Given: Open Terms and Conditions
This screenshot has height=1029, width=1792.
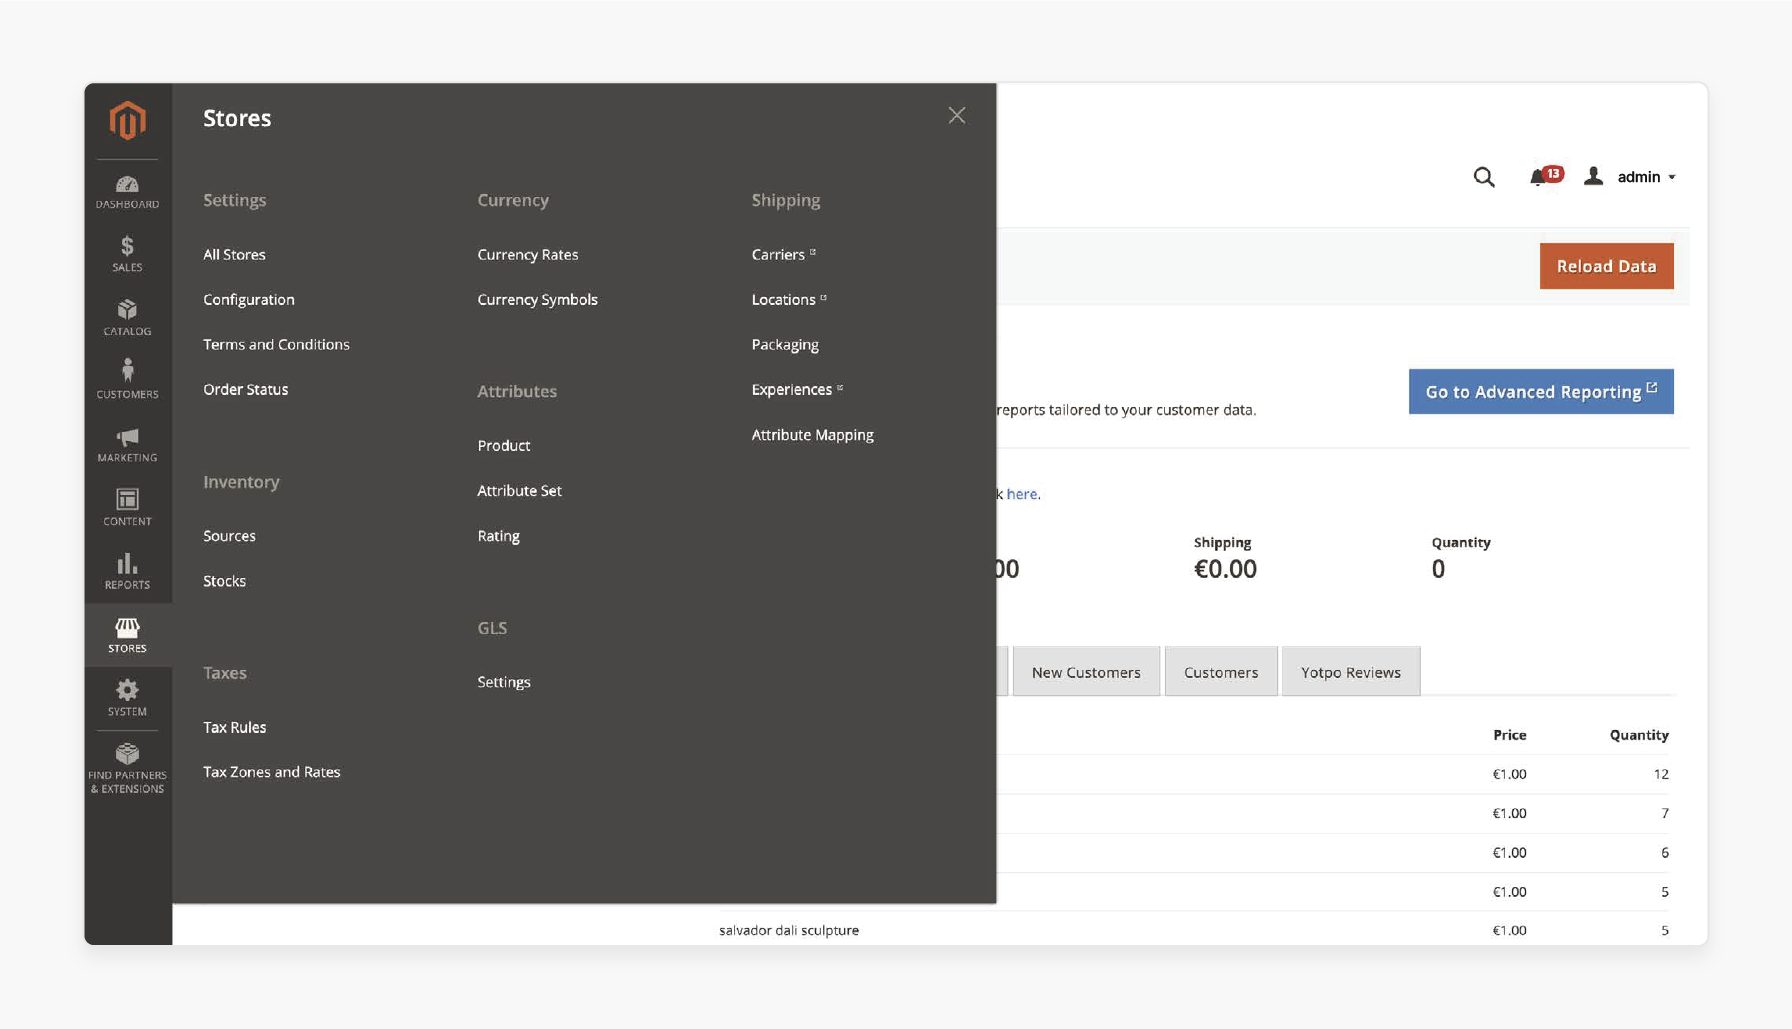Looking at the screenshot, I should [276, 344].
